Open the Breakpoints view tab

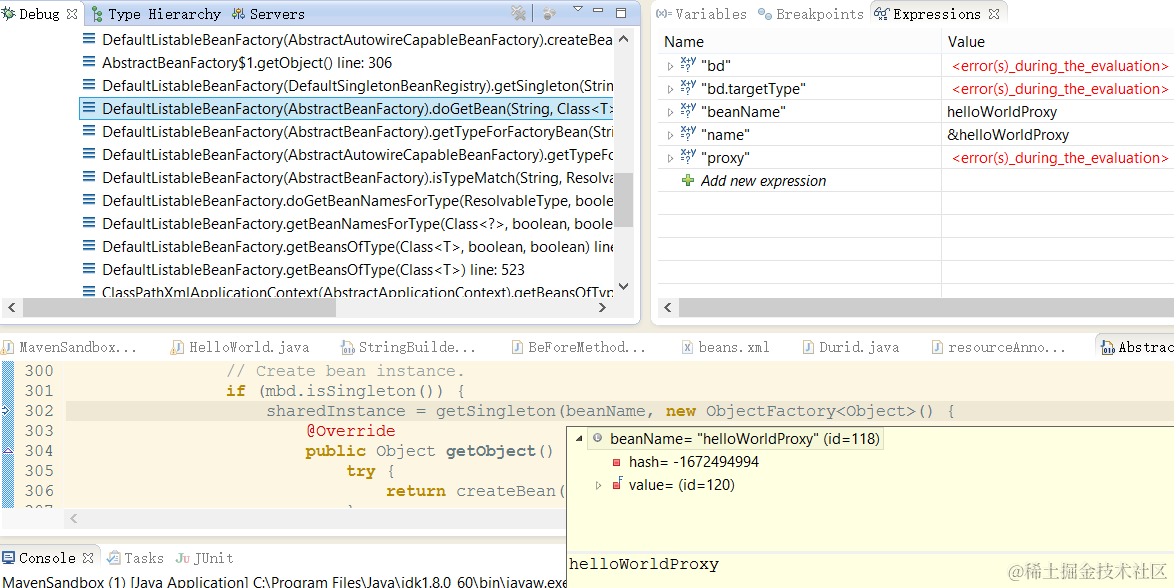(x=811, y=13)
